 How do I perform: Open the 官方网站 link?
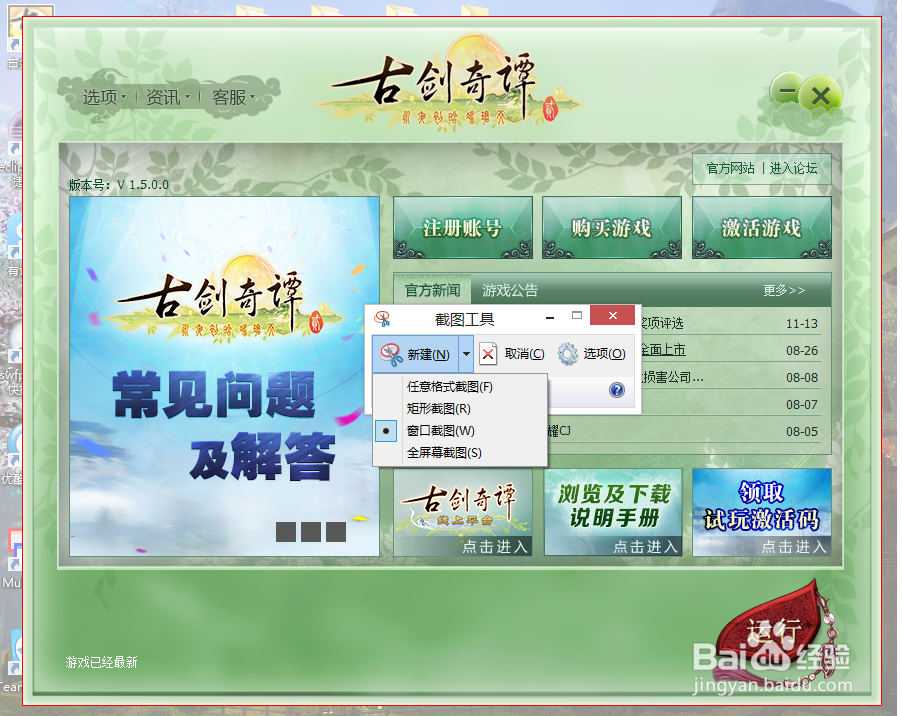coord(730,168)
